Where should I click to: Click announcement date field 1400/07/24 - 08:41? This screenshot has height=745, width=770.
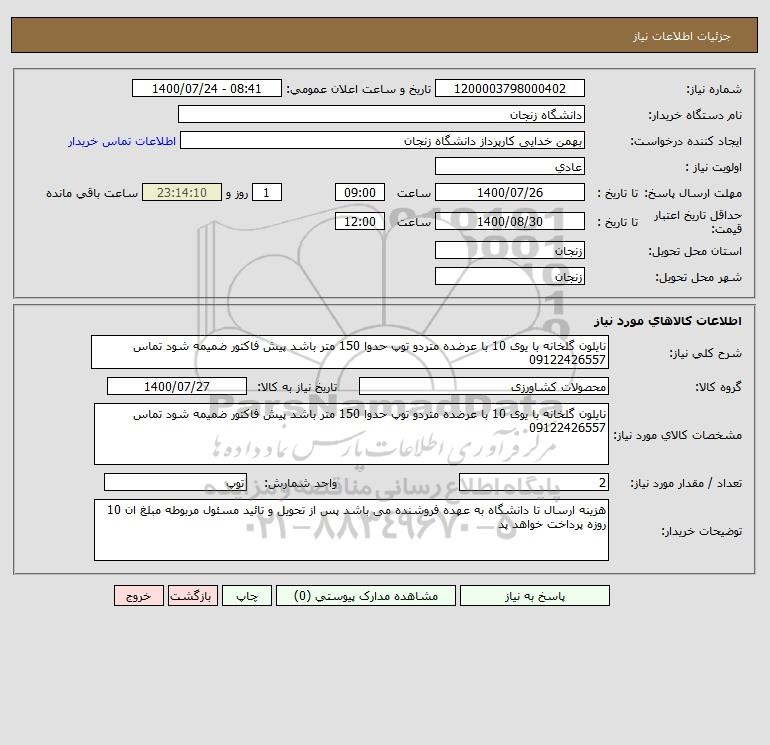click(207, 88)
